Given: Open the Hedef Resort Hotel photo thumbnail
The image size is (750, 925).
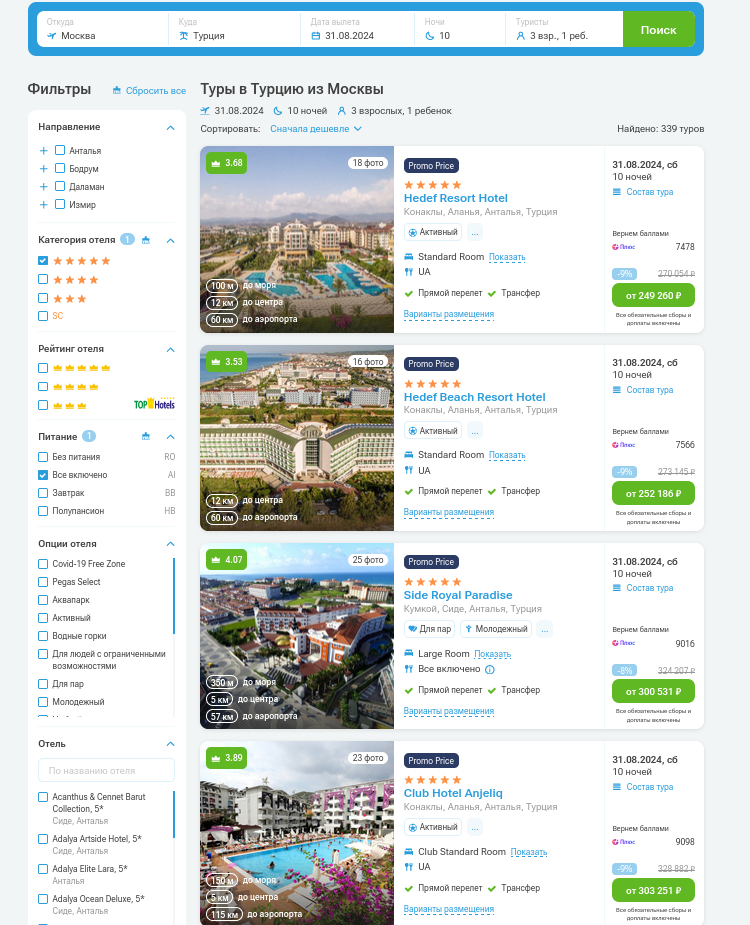Looking at the screenshot, I should click(x=297, y=240).
